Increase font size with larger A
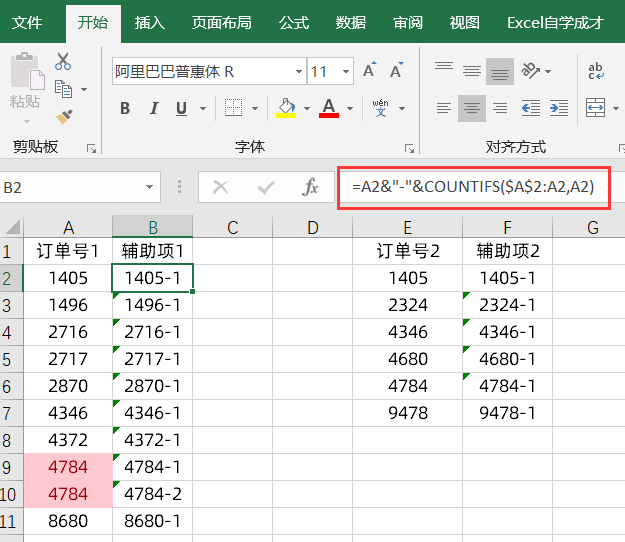625x542 pixels. point(369,71)
